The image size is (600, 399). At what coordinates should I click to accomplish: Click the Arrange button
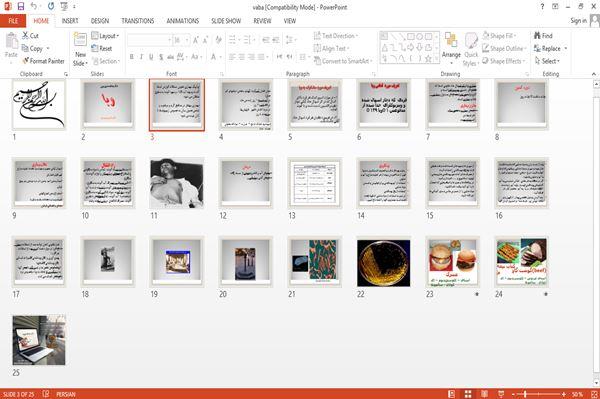click(x=451, y=48)
